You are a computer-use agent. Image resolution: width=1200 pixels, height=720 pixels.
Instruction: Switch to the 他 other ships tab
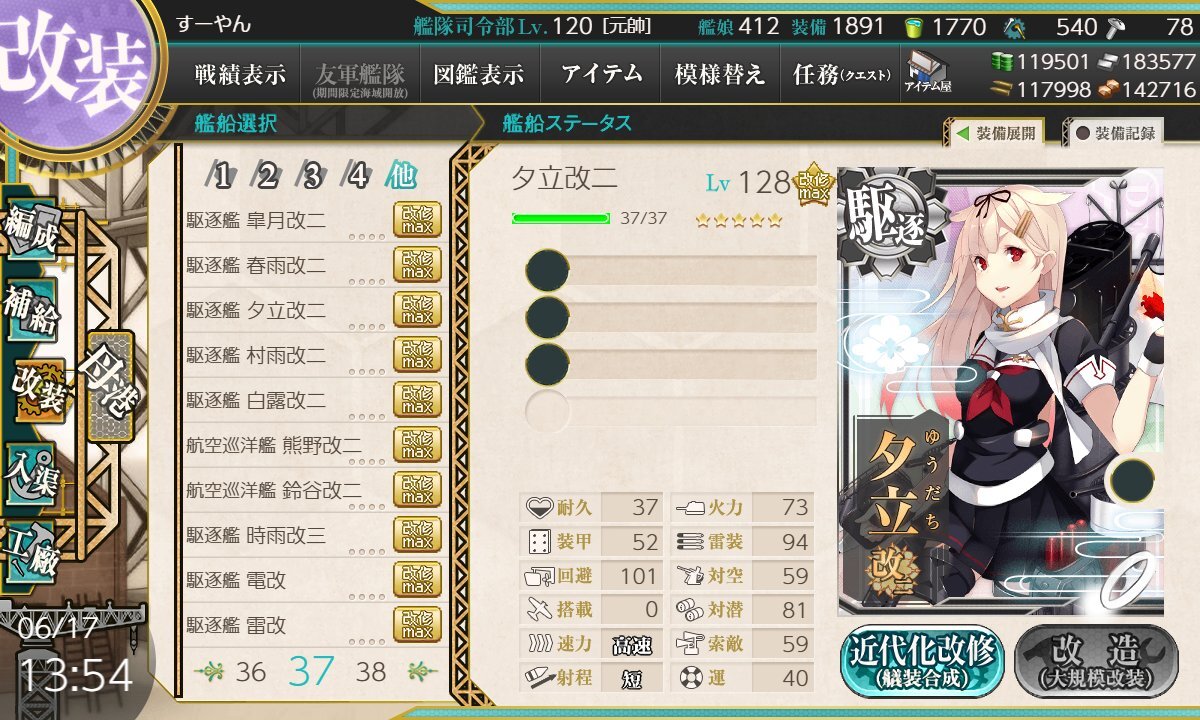point(402,177)
